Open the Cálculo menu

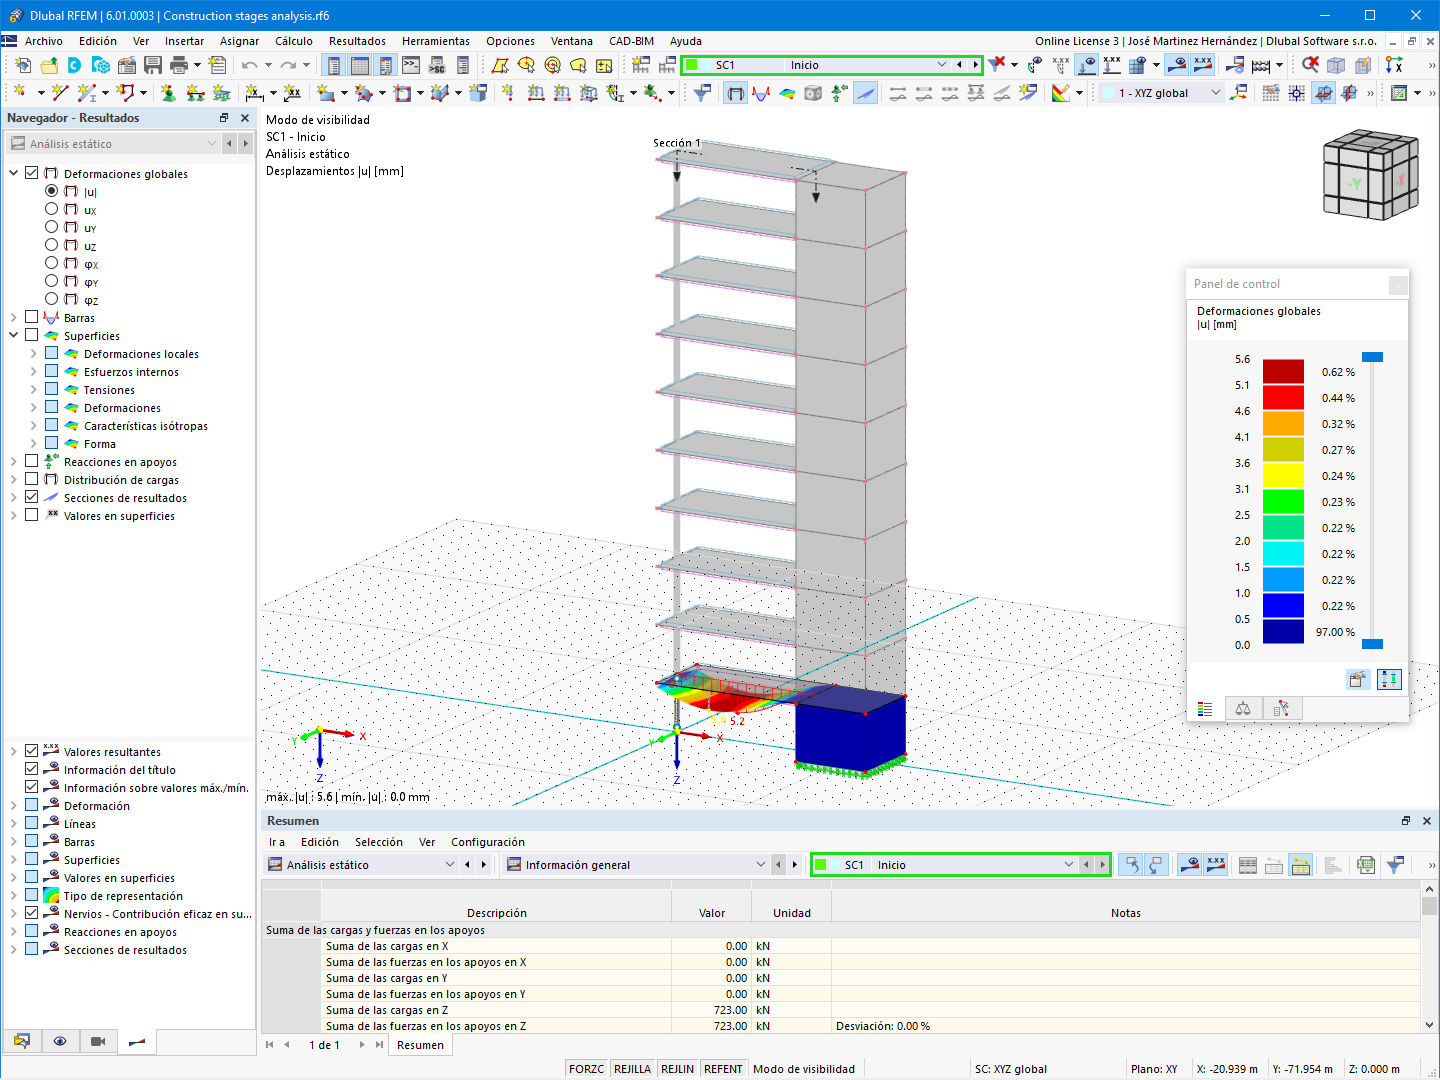[294, 41]
